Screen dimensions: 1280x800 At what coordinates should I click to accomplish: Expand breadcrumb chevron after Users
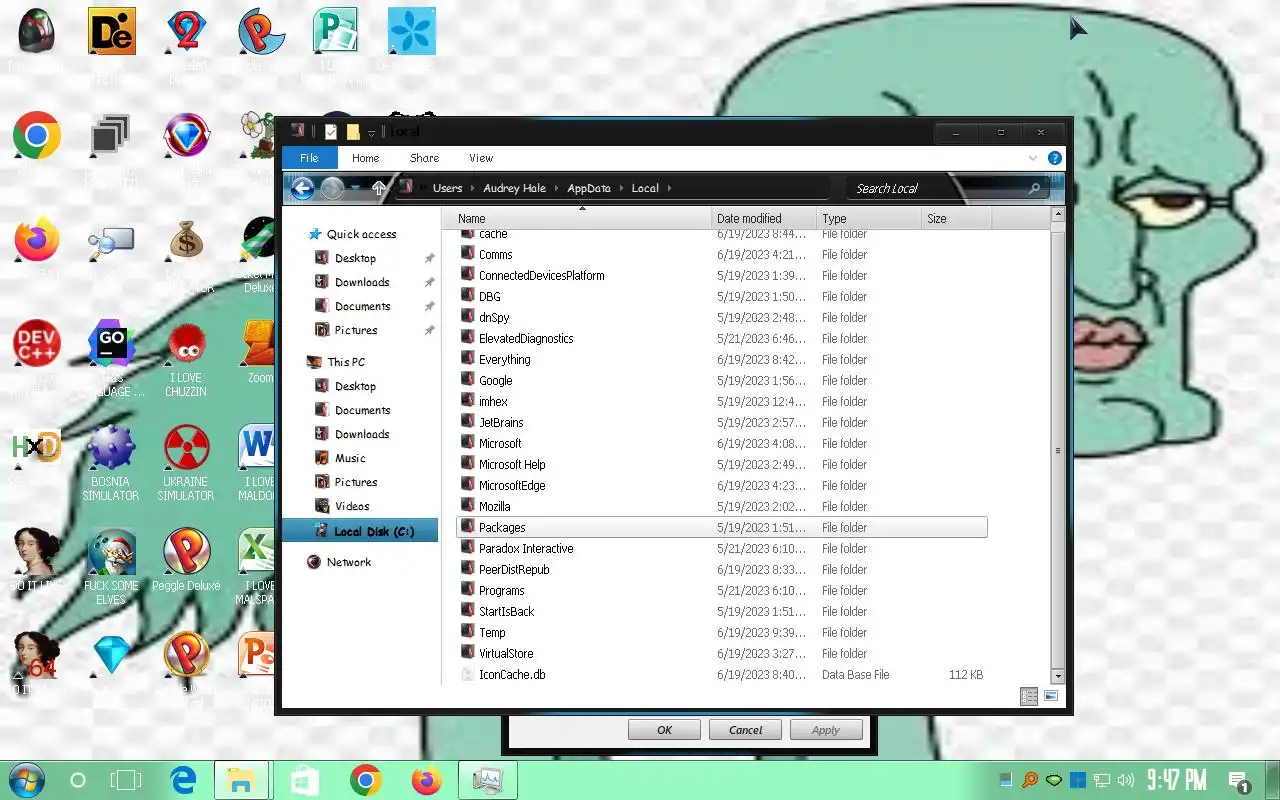point(471,188)
